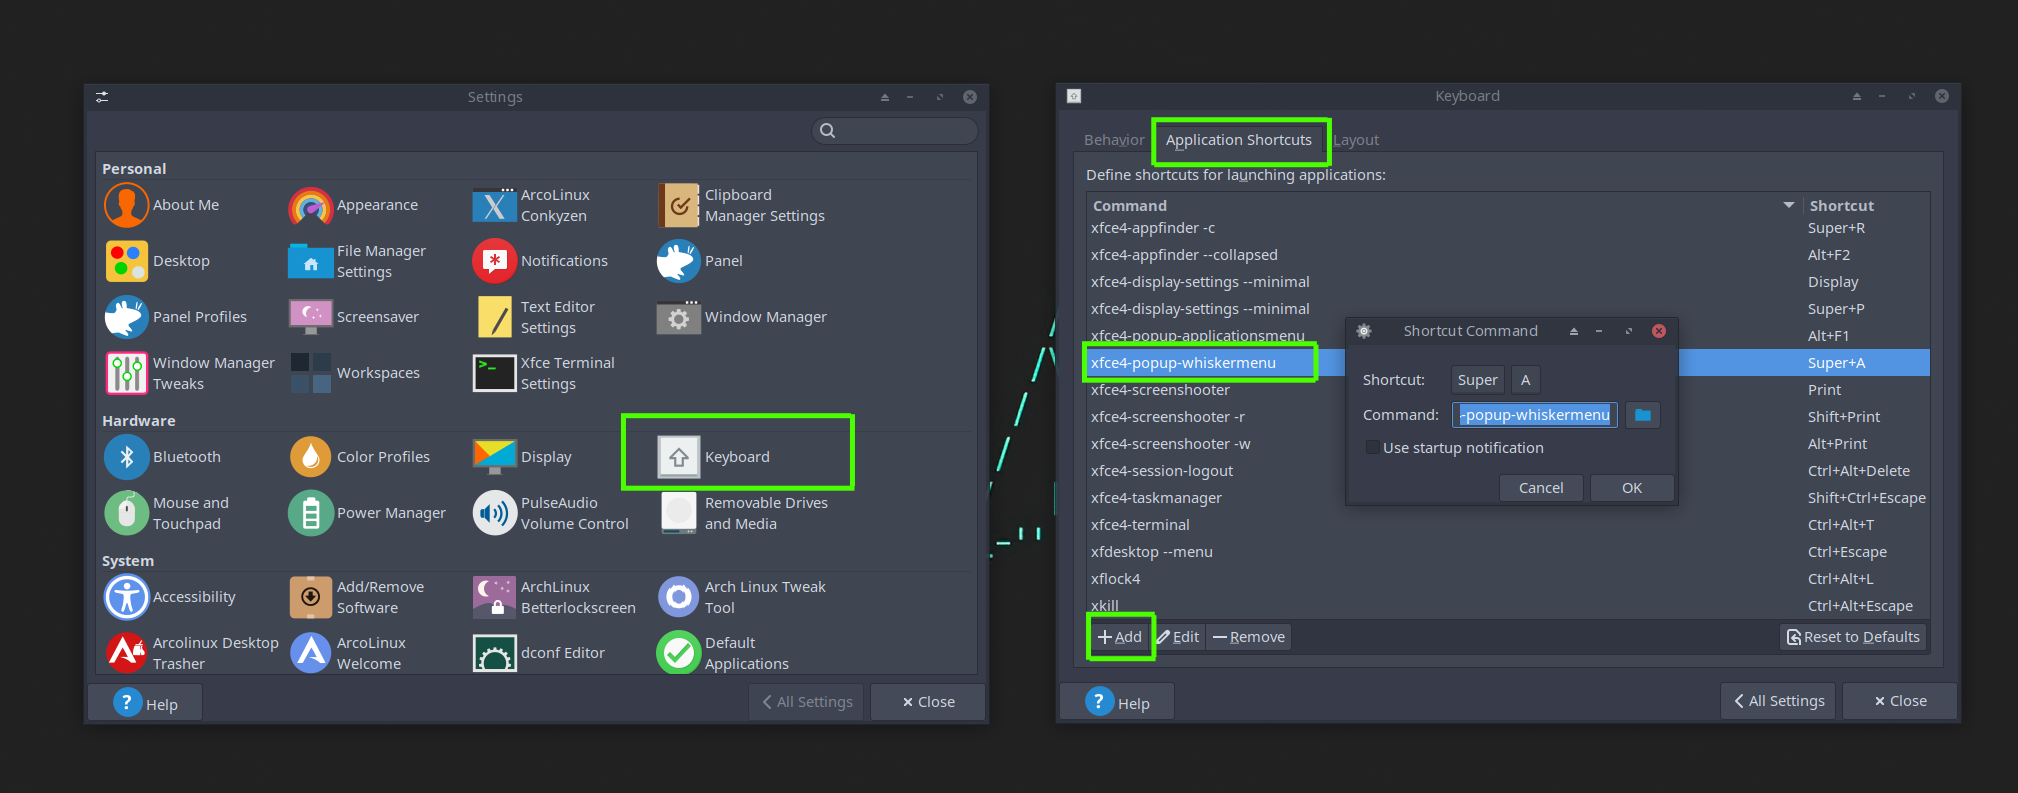Open Window Manager Tweaks
The width and height of the screenshot is (2018, 793).
[190, 373]
